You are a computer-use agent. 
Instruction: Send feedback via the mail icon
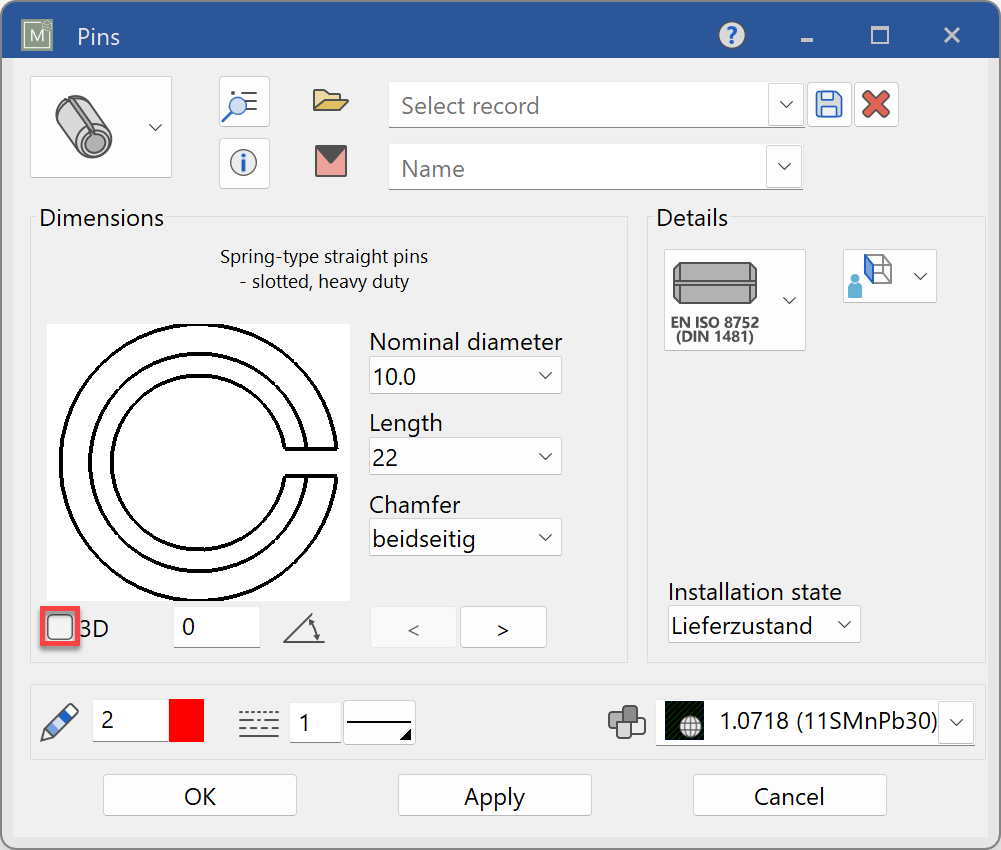[x=330, y=162]
